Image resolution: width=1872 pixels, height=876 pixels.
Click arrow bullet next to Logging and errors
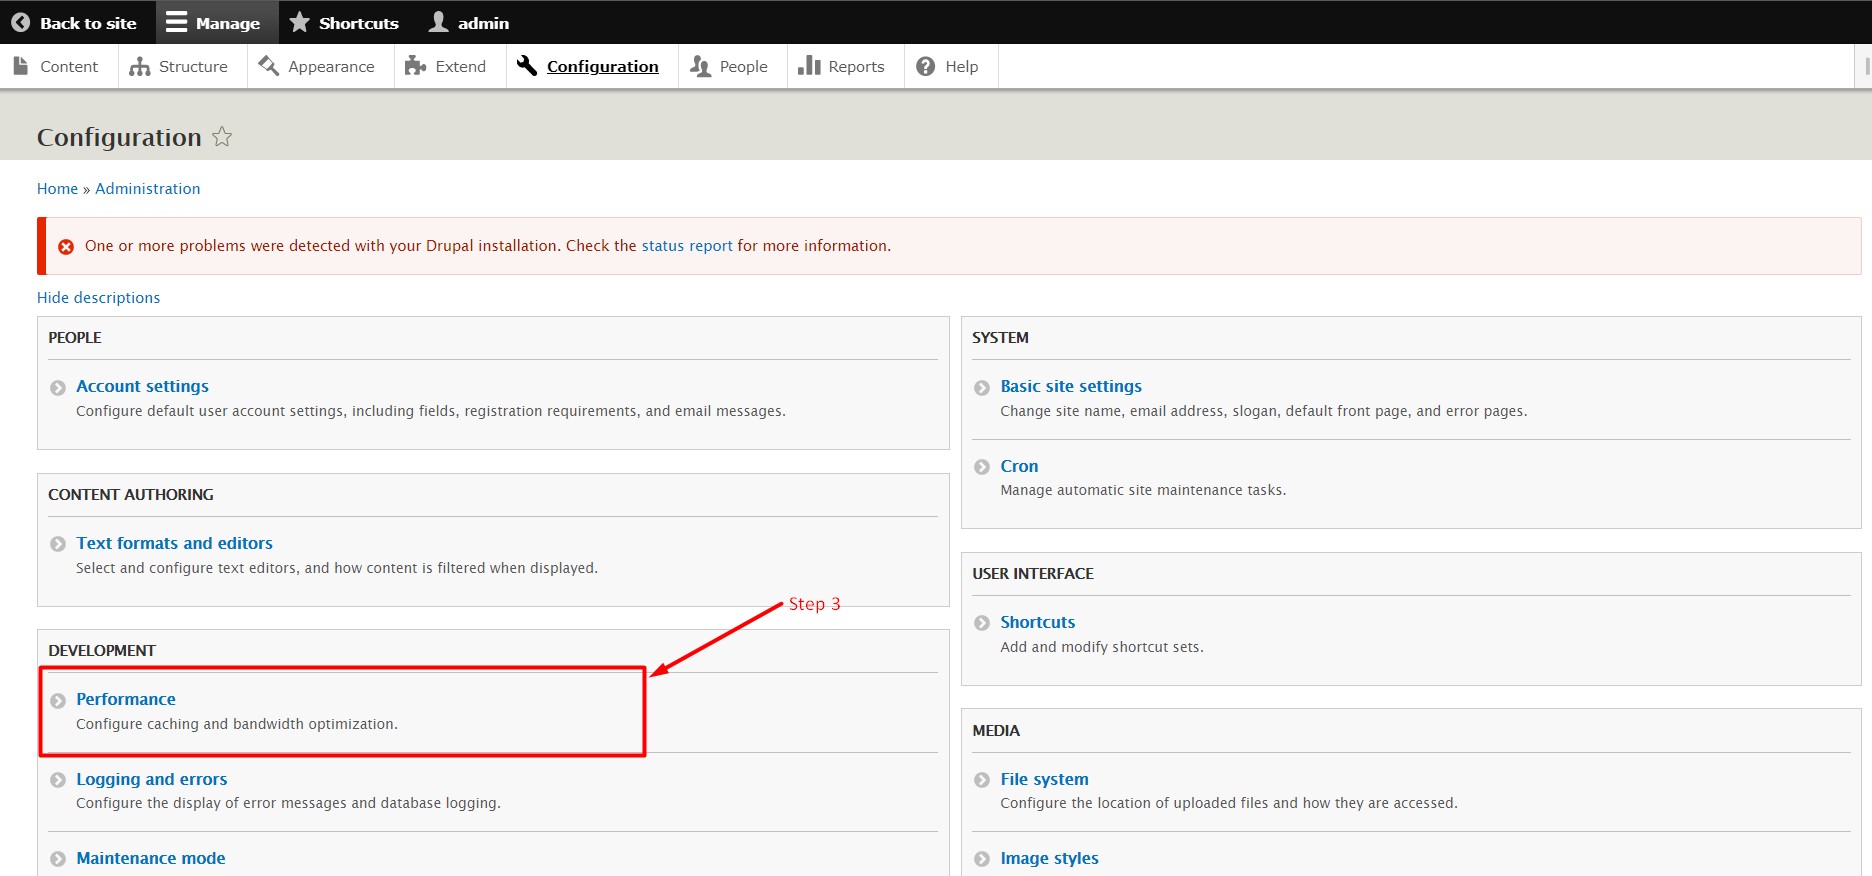(58, 780)
